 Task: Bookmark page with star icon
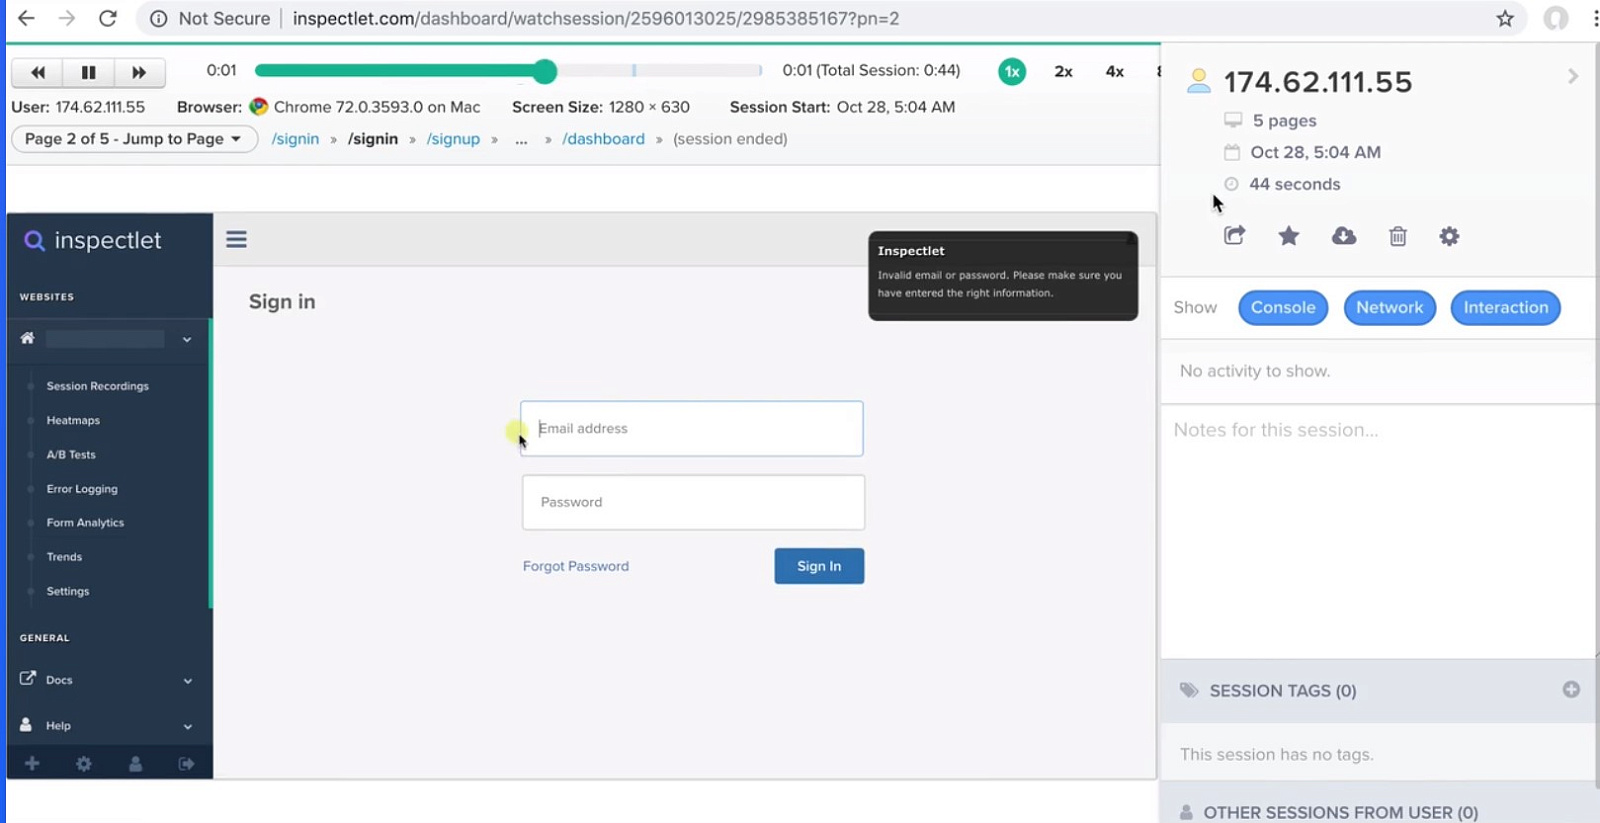1505,18
